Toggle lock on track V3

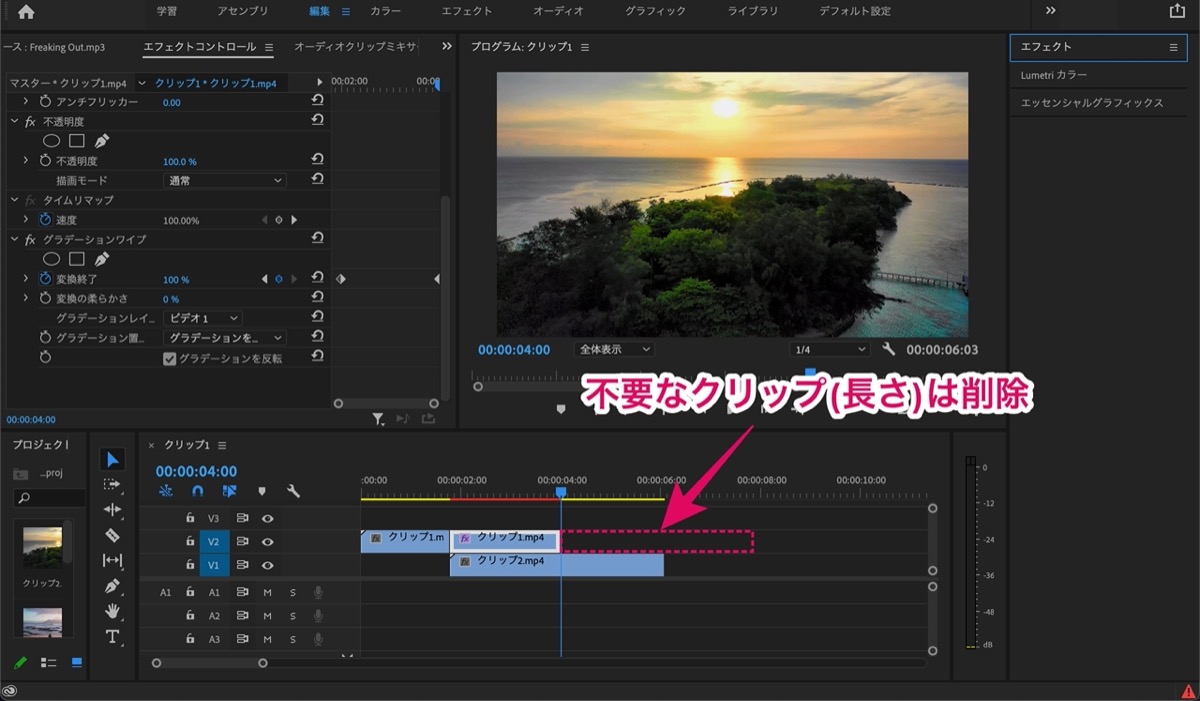coord(190,518)
